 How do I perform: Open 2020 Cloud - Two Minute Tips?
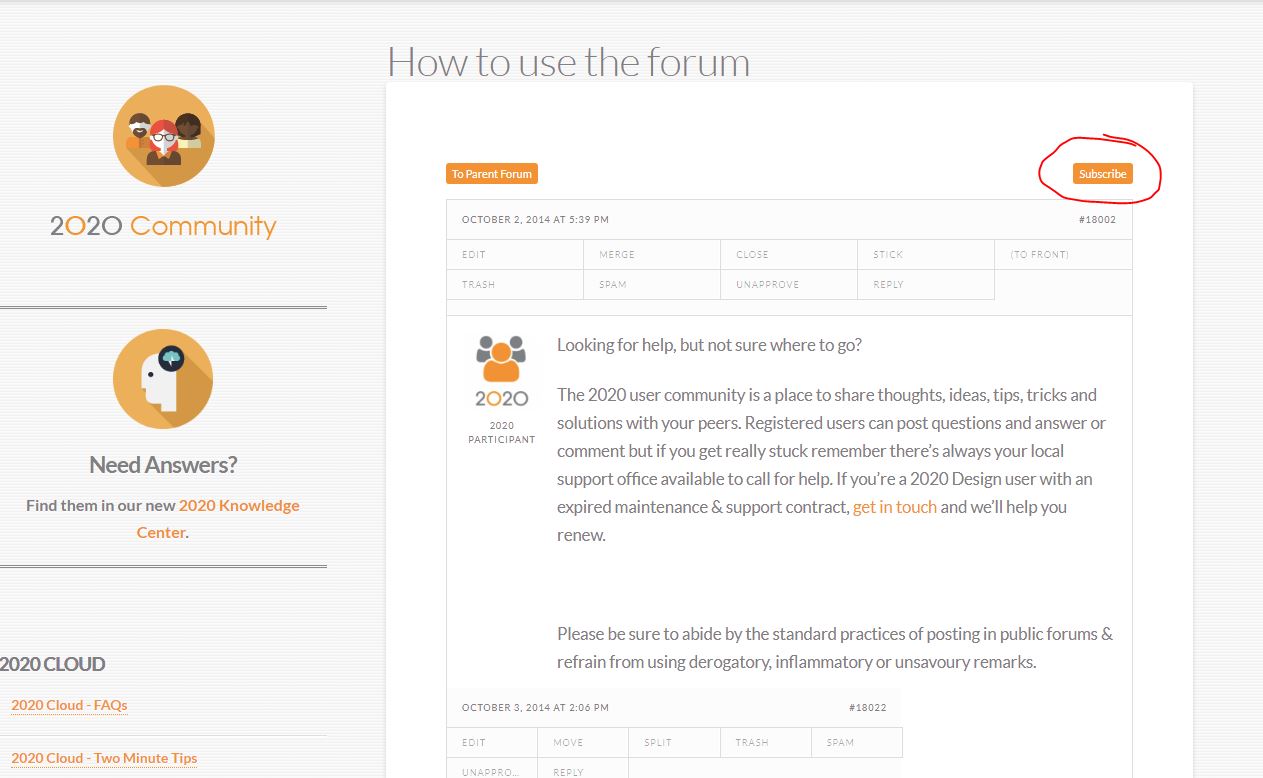[104, 758]
